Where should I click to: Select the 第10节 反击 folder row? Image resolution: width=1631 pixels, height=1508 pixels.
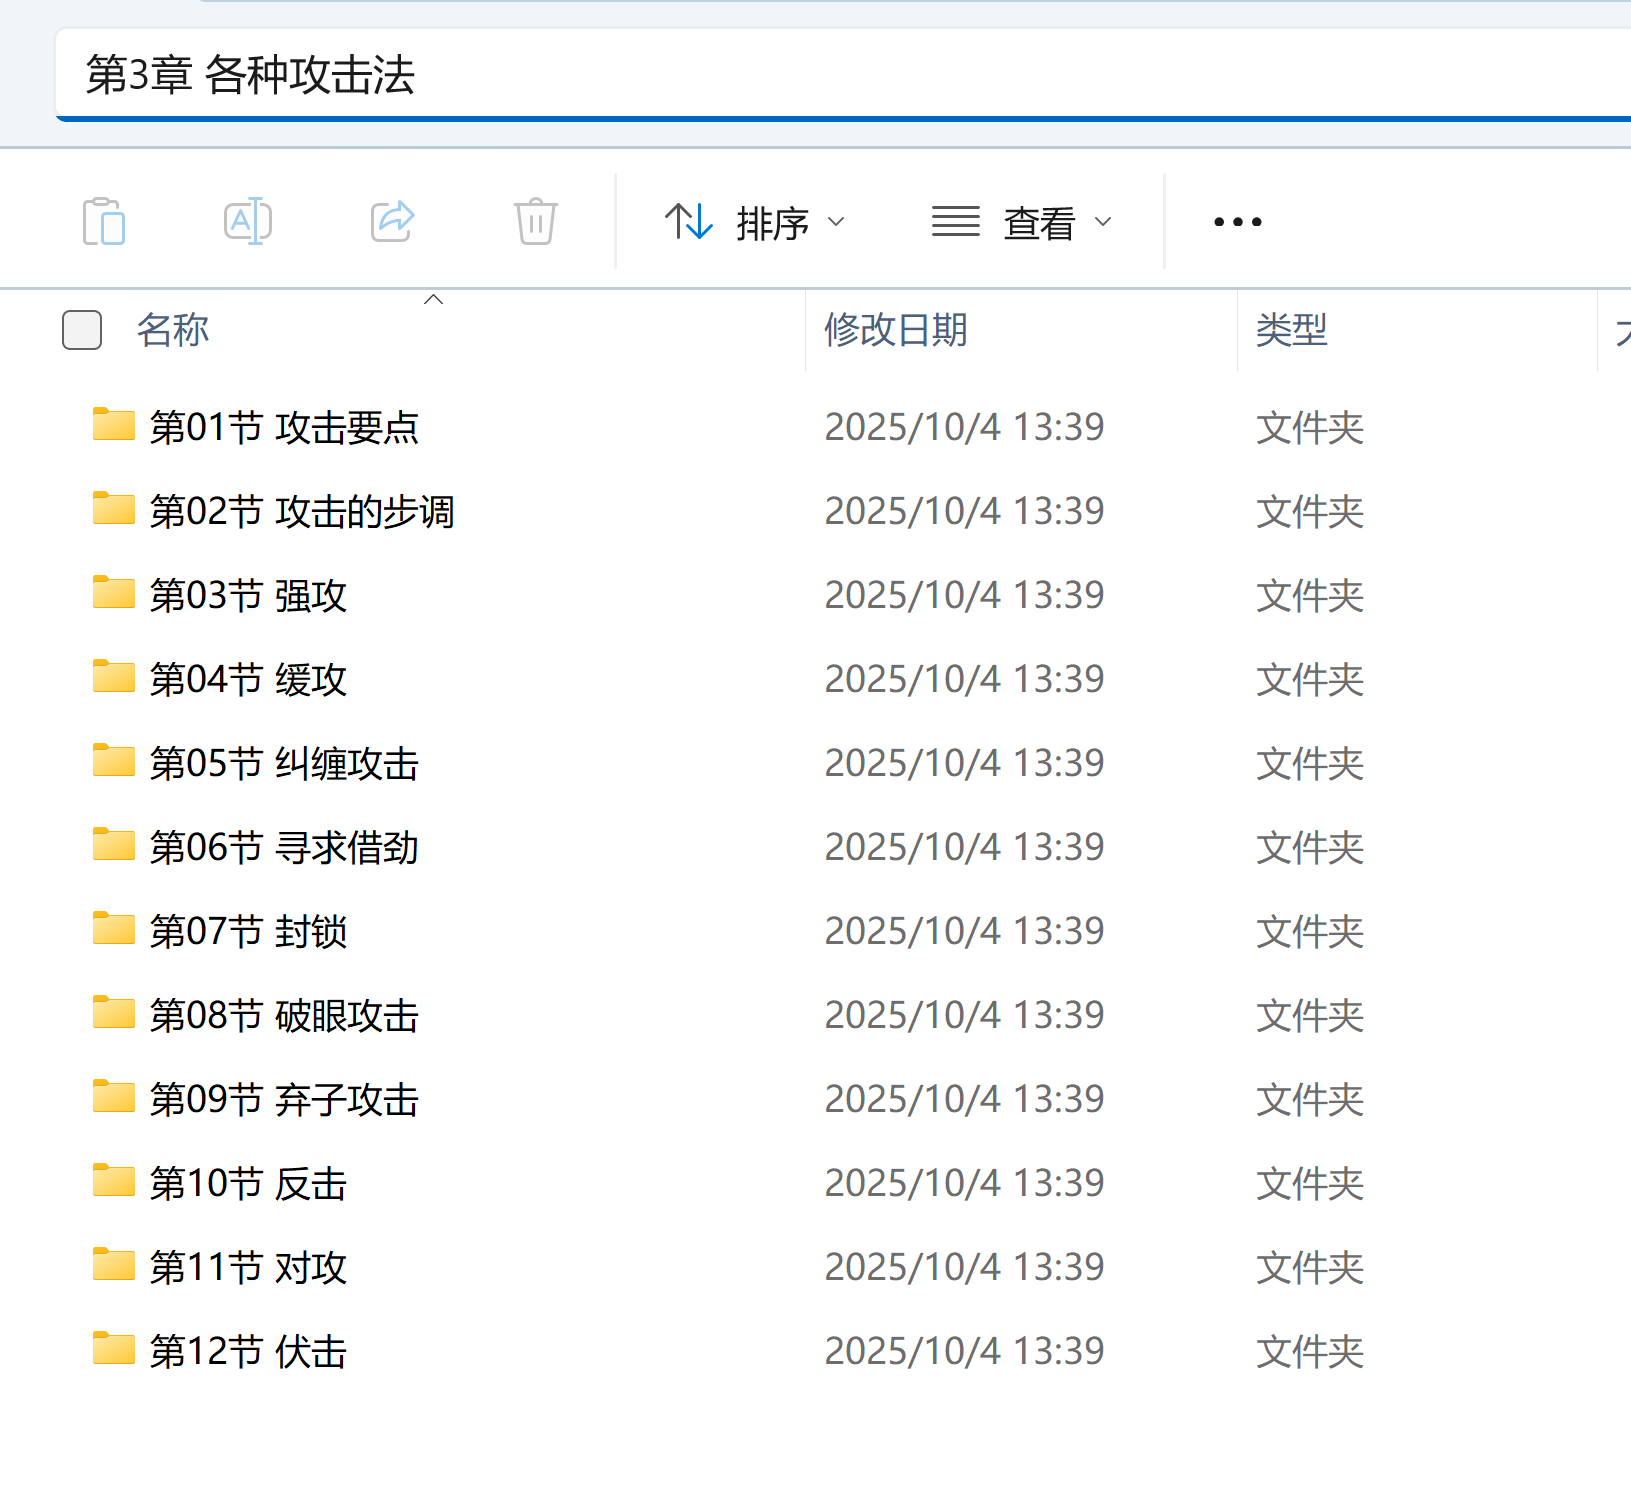tap(248, 1184)
